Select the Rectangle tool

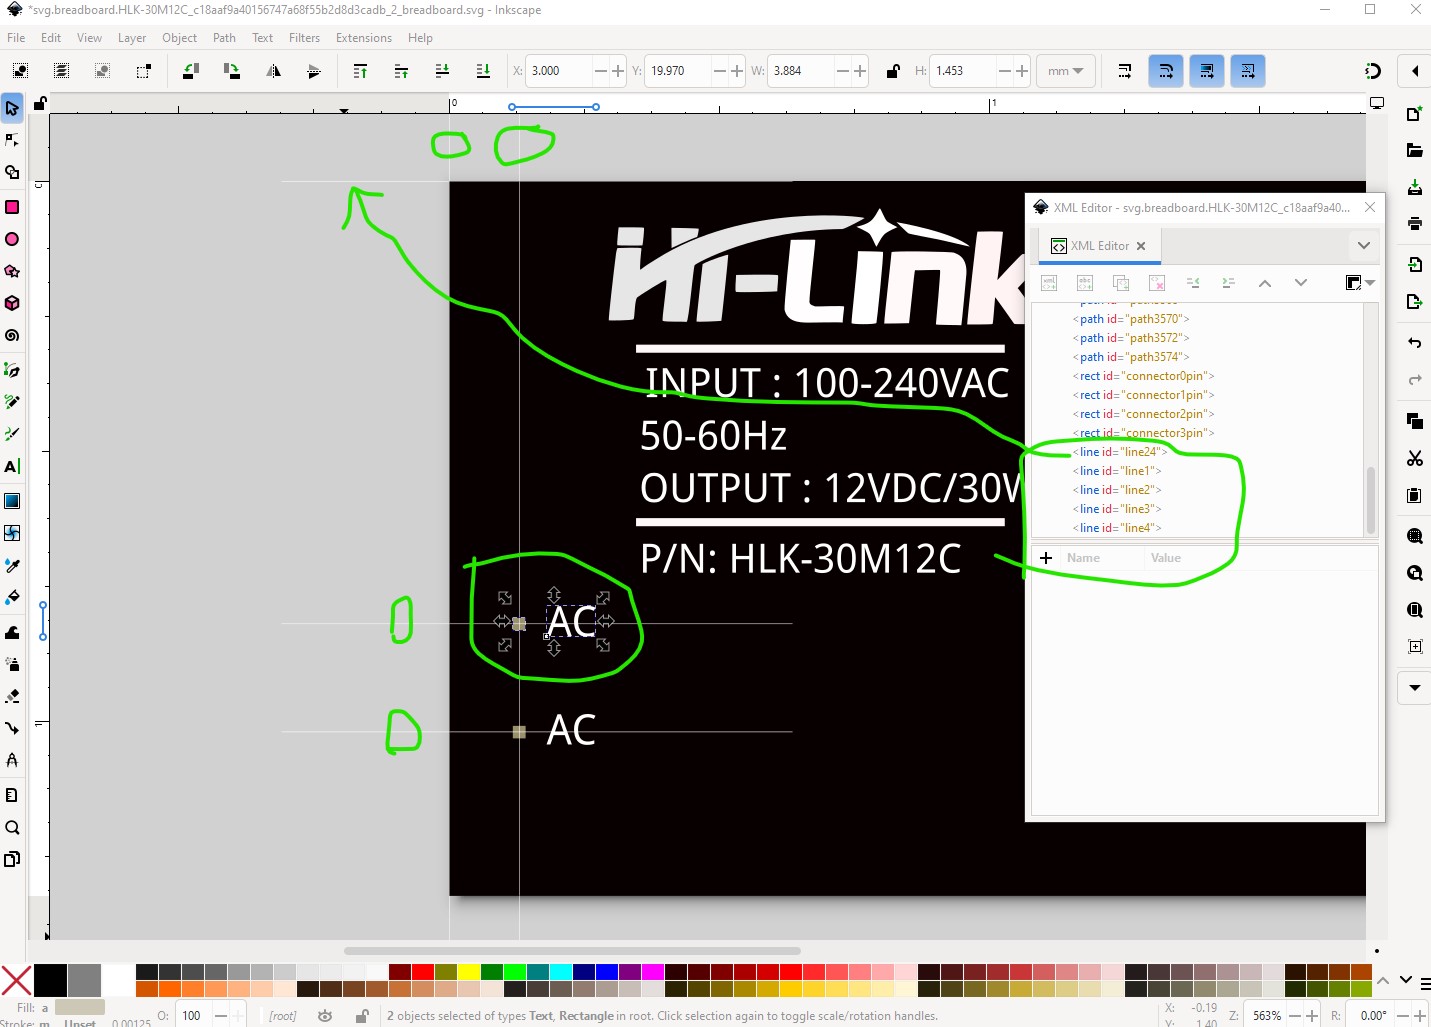[x=12, y=207]
